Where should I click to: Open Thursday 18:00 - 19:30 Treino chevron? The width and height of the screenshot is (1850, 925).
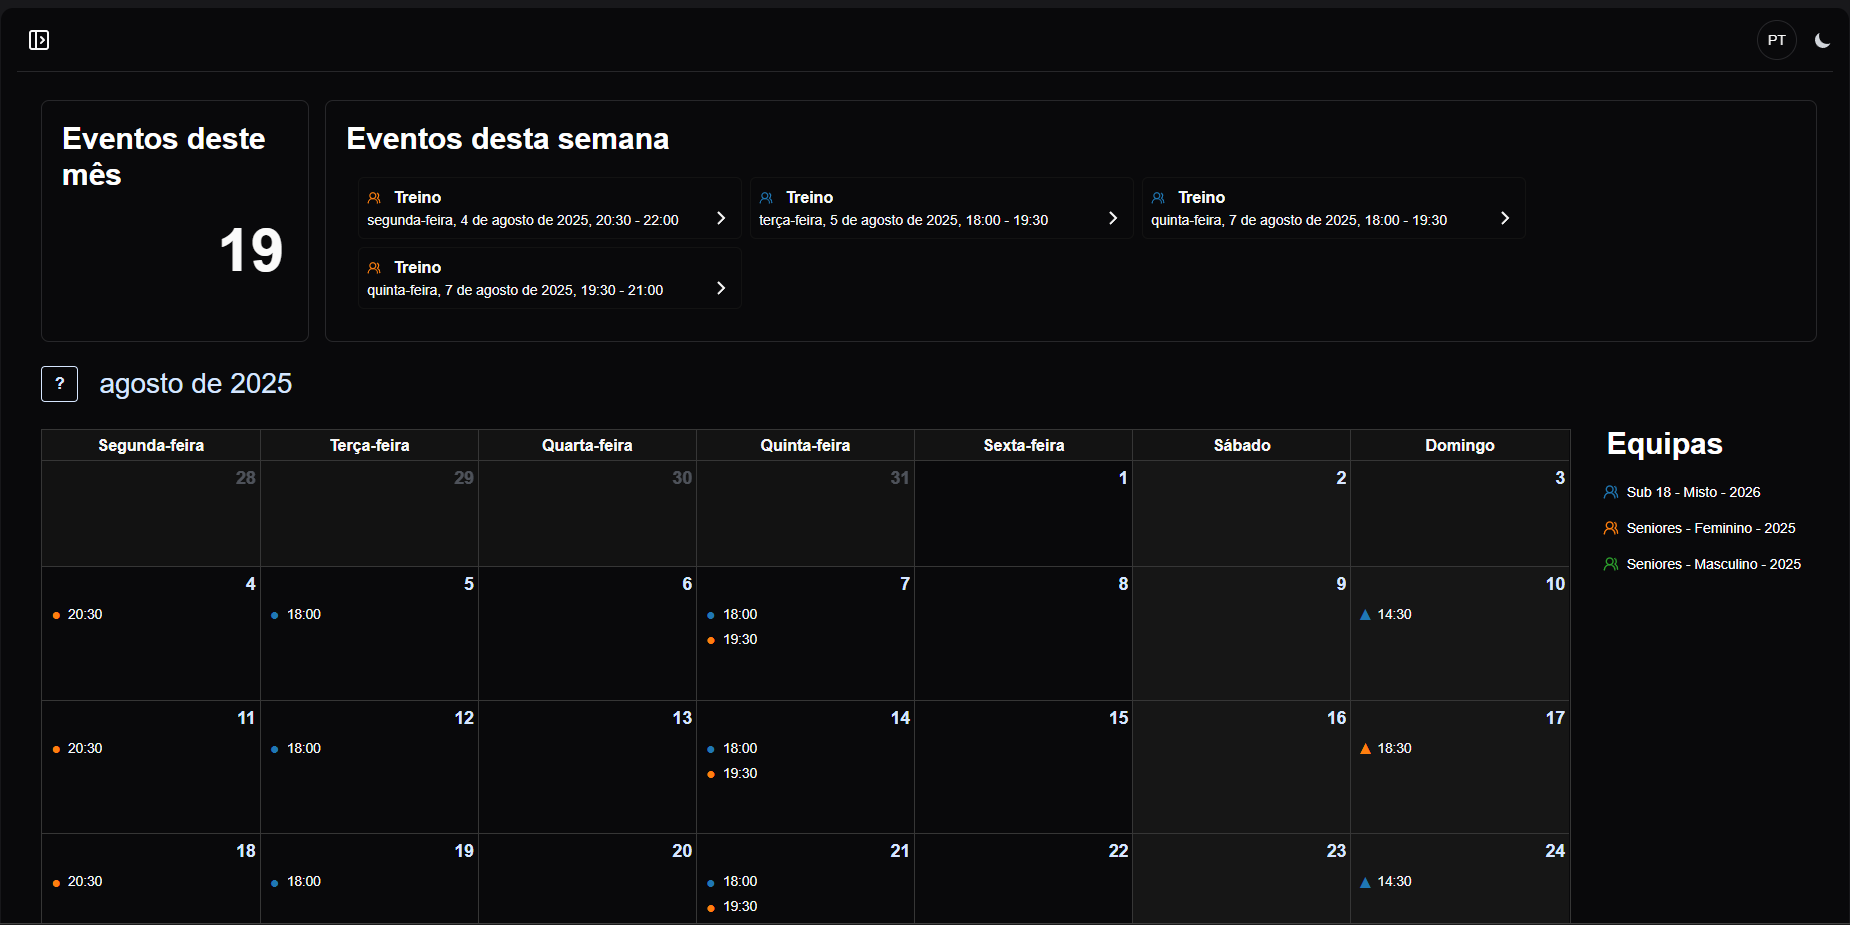click(1505, 218)
